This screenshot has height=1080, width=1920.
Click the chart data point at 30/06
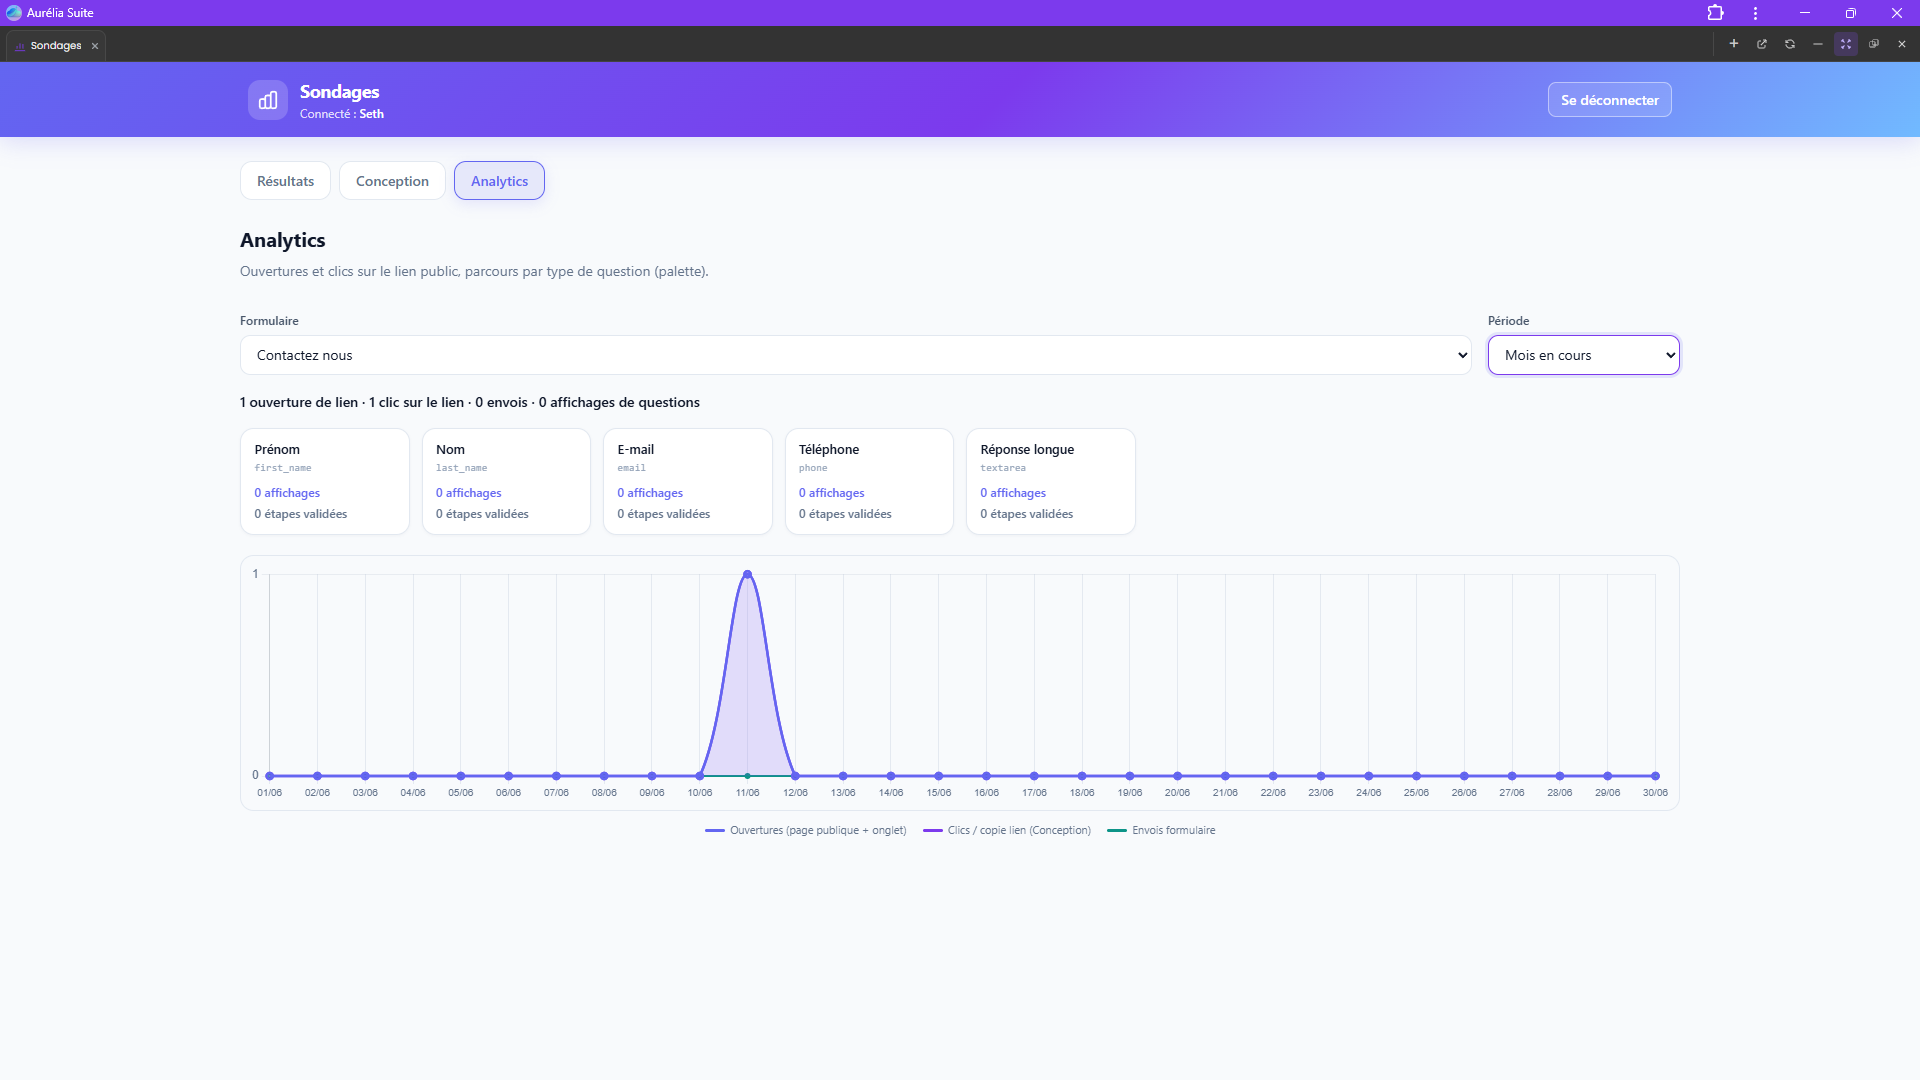[x=1655, y=776]
